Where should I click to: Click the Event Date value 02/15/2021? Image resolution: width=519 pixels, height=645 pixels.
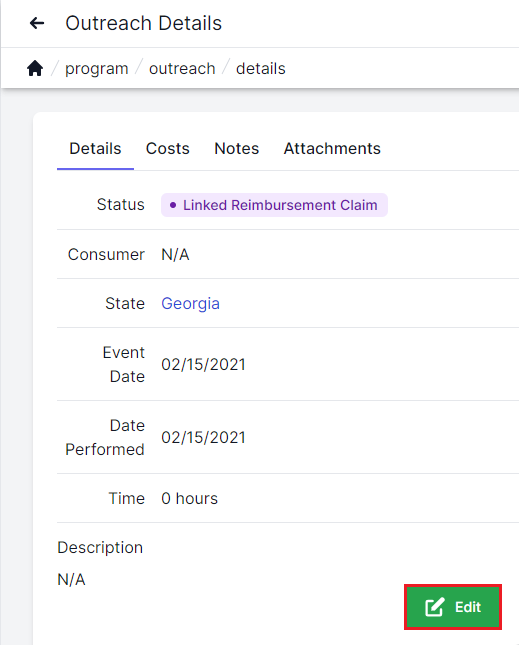click(x=204, y=364)
